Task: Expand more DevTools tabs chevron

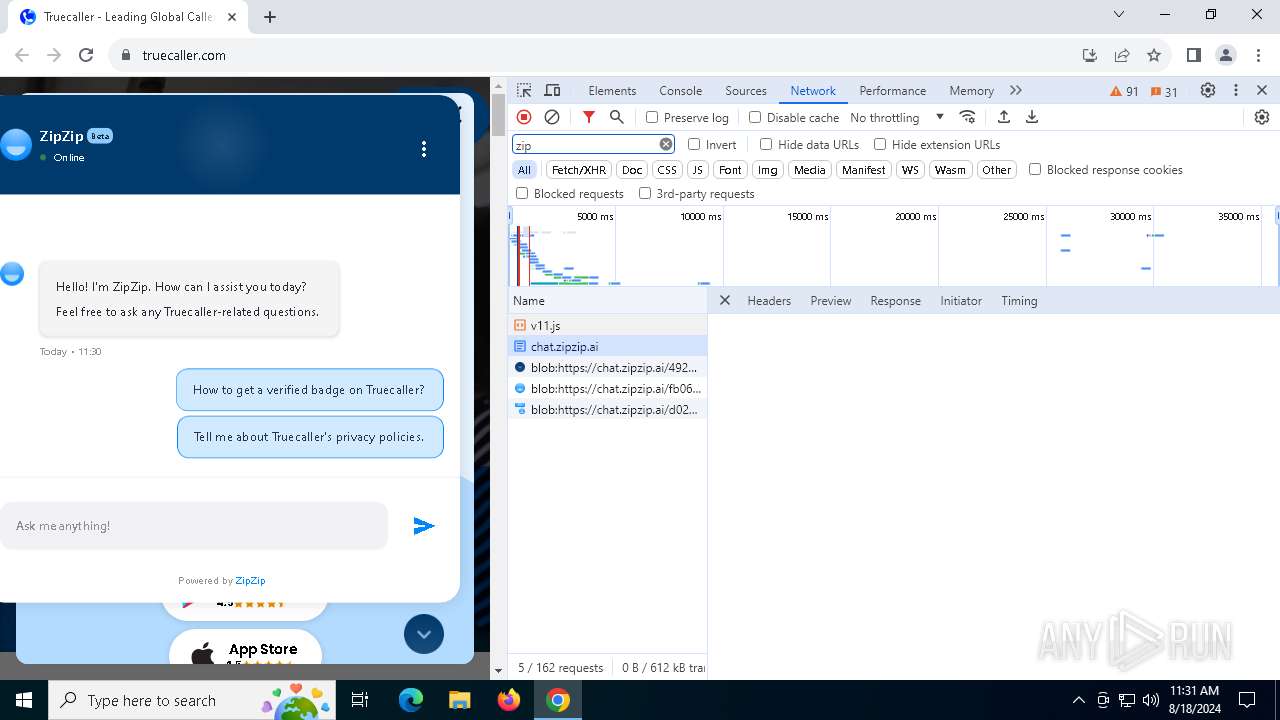Action: [x=1016, y=90]
